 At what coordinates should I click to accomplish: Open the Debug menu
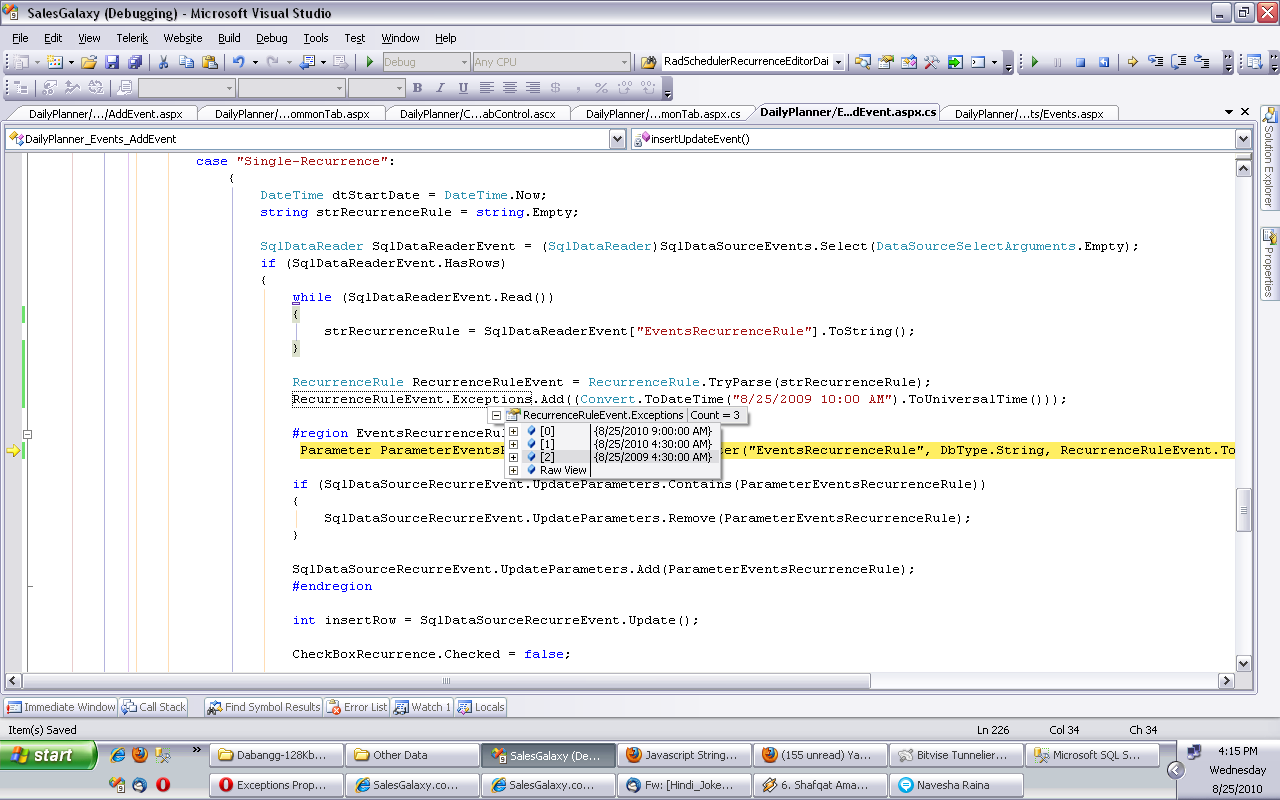click(x=271, y=38)
